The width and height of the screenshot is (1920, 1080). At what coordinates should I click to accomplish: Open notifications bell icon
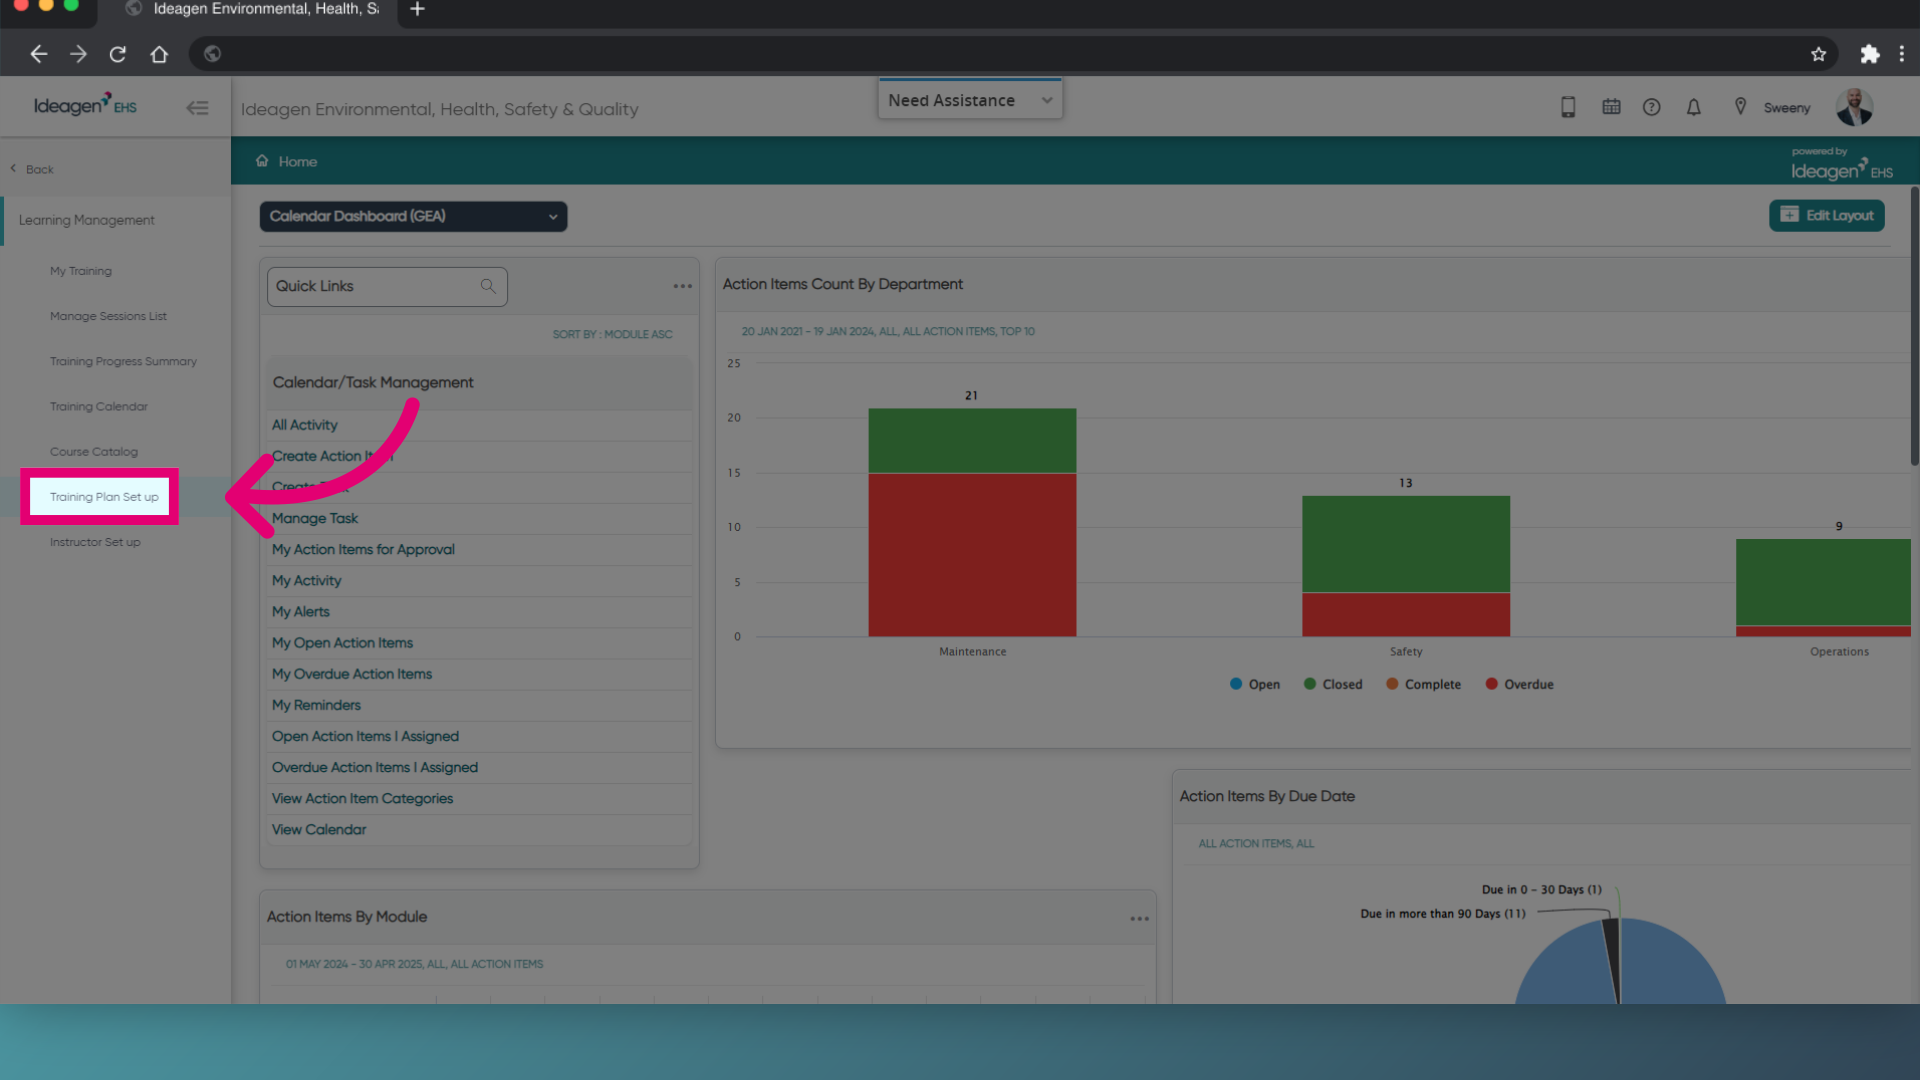coord(1693,107)
